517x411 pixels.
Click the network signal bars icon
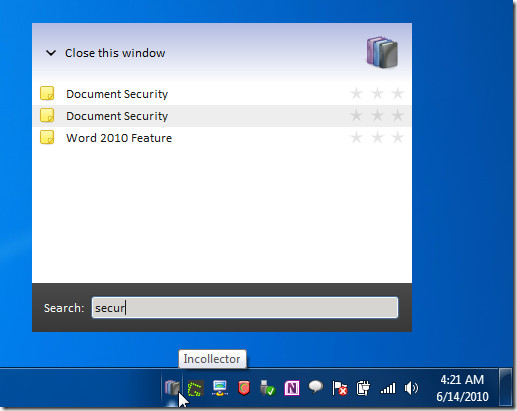pos(388,388)
